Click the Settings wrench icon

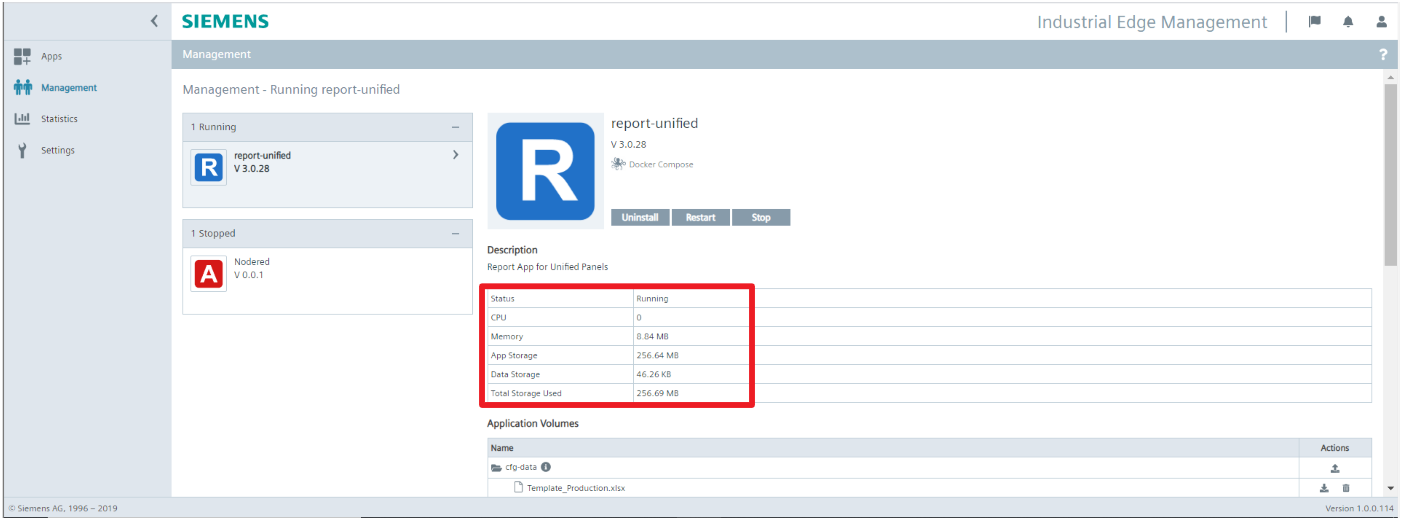point(22,151)
